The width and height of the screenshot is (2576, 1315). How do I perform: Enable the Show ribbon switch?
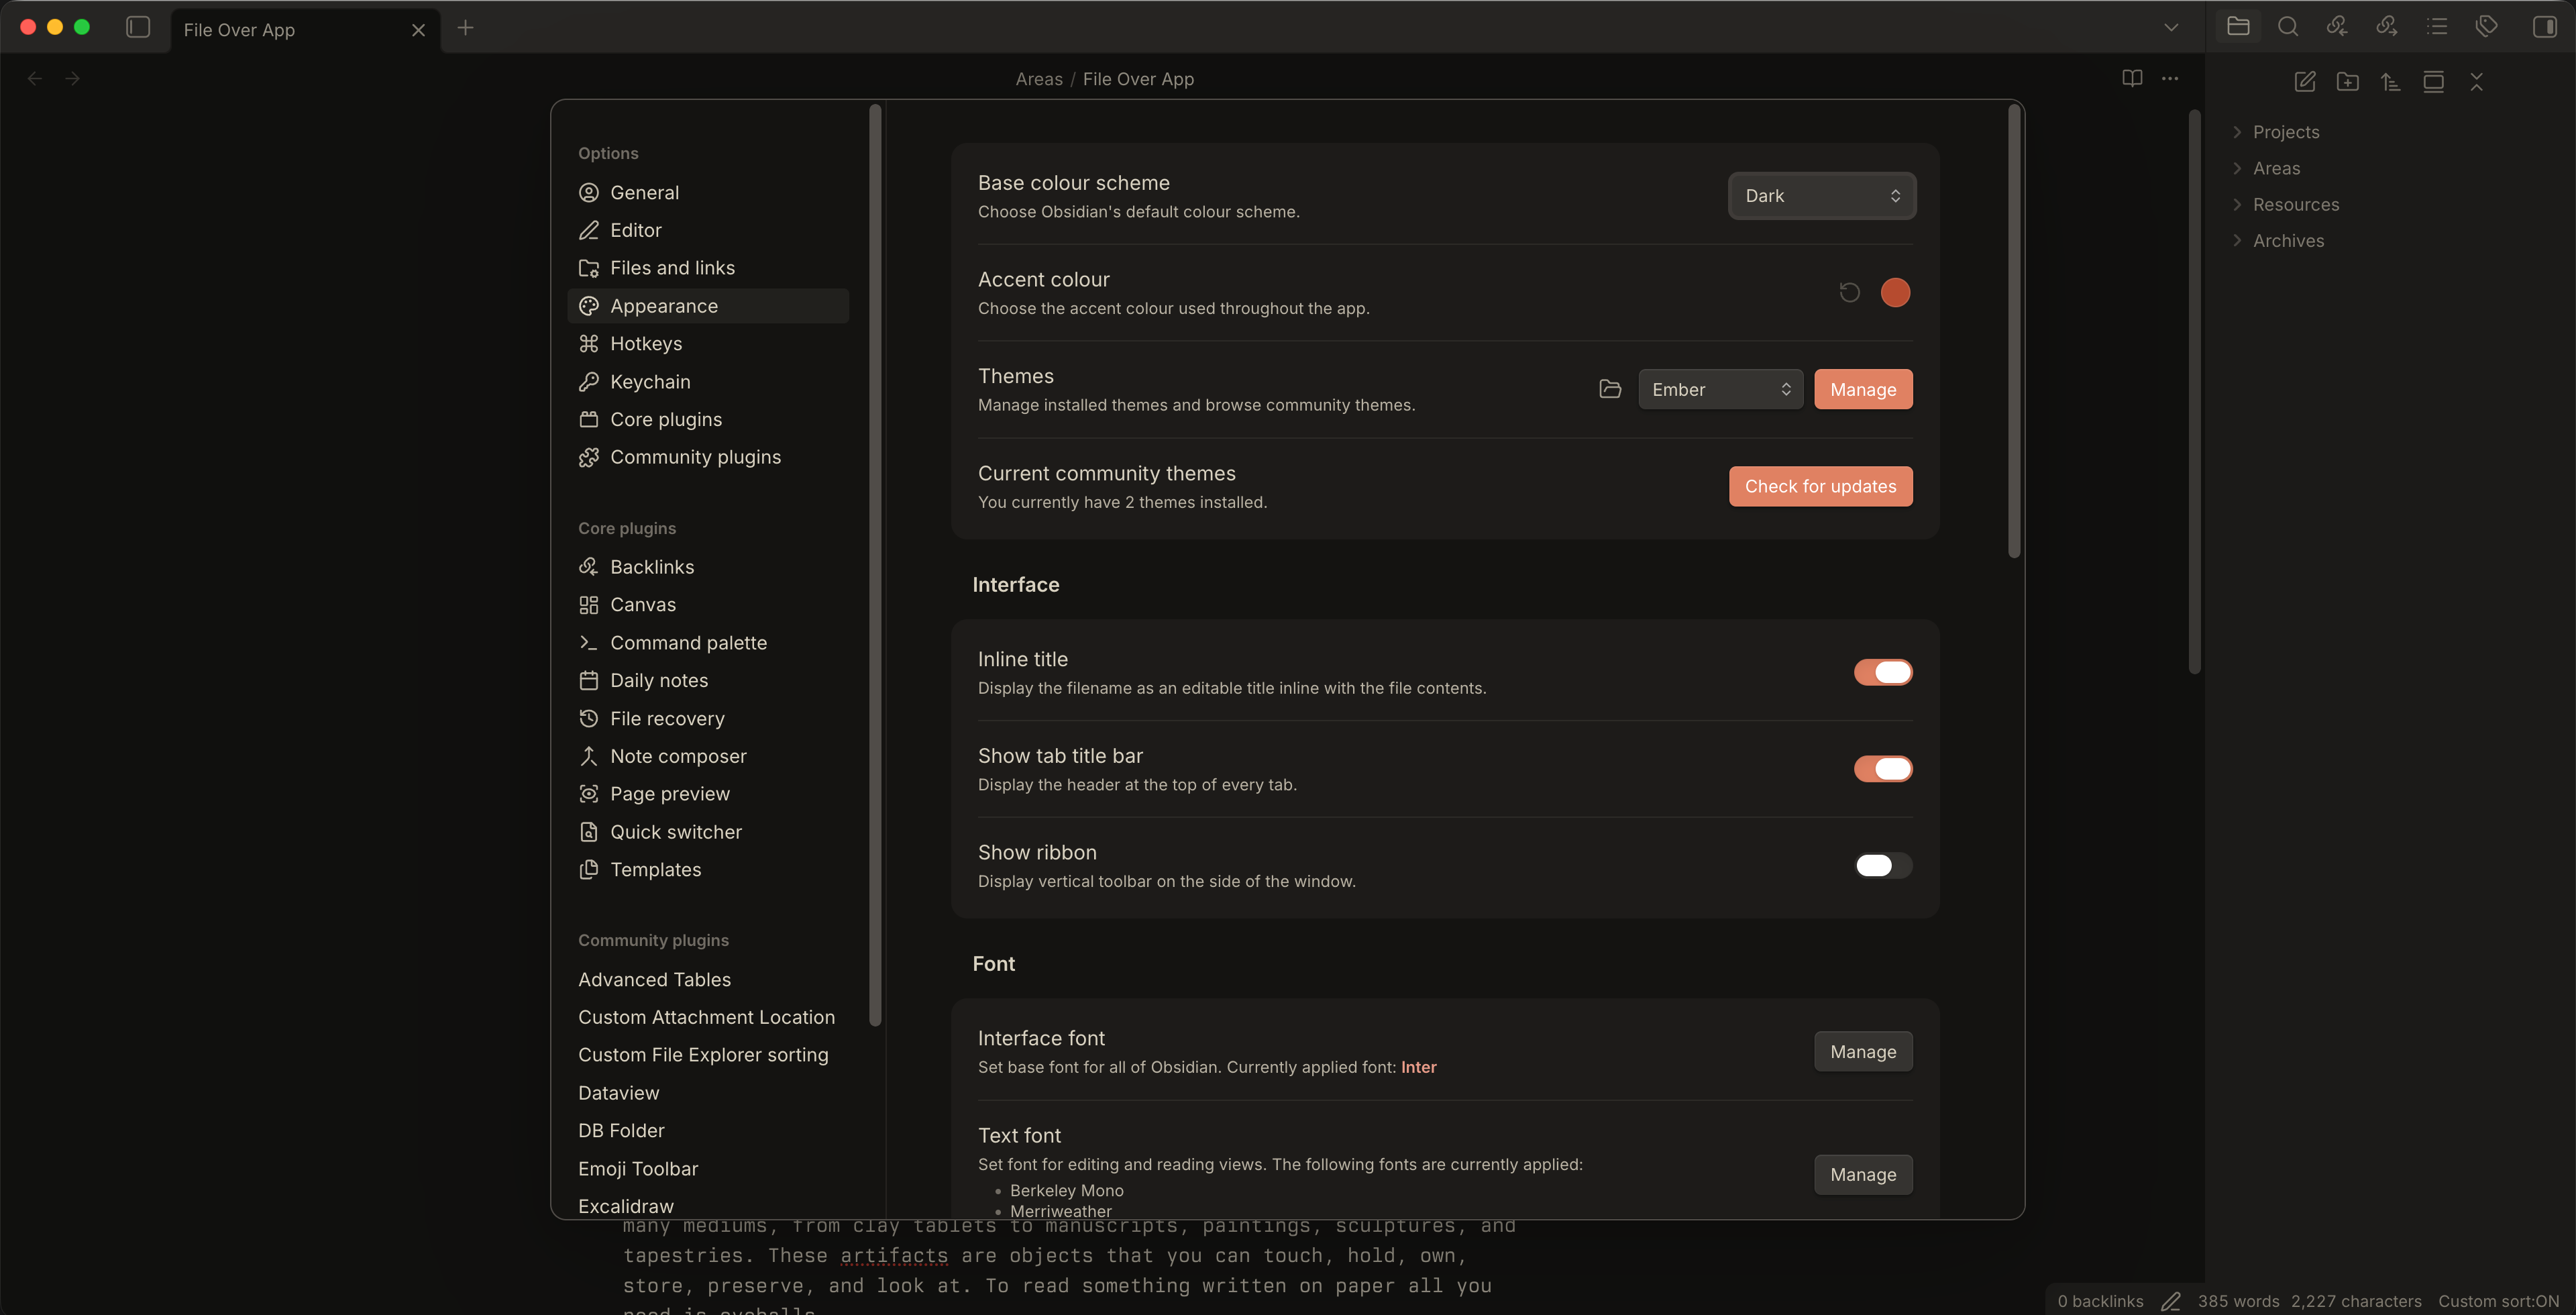click(x=1883, y=865)
